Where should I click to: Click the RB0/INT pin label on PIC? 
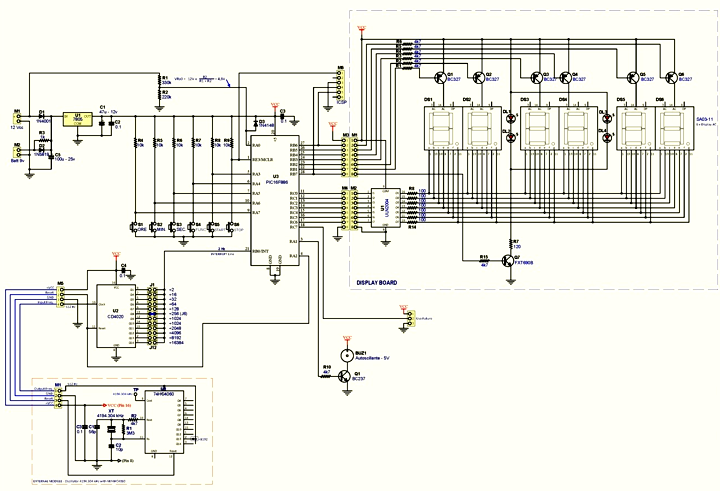260,251
